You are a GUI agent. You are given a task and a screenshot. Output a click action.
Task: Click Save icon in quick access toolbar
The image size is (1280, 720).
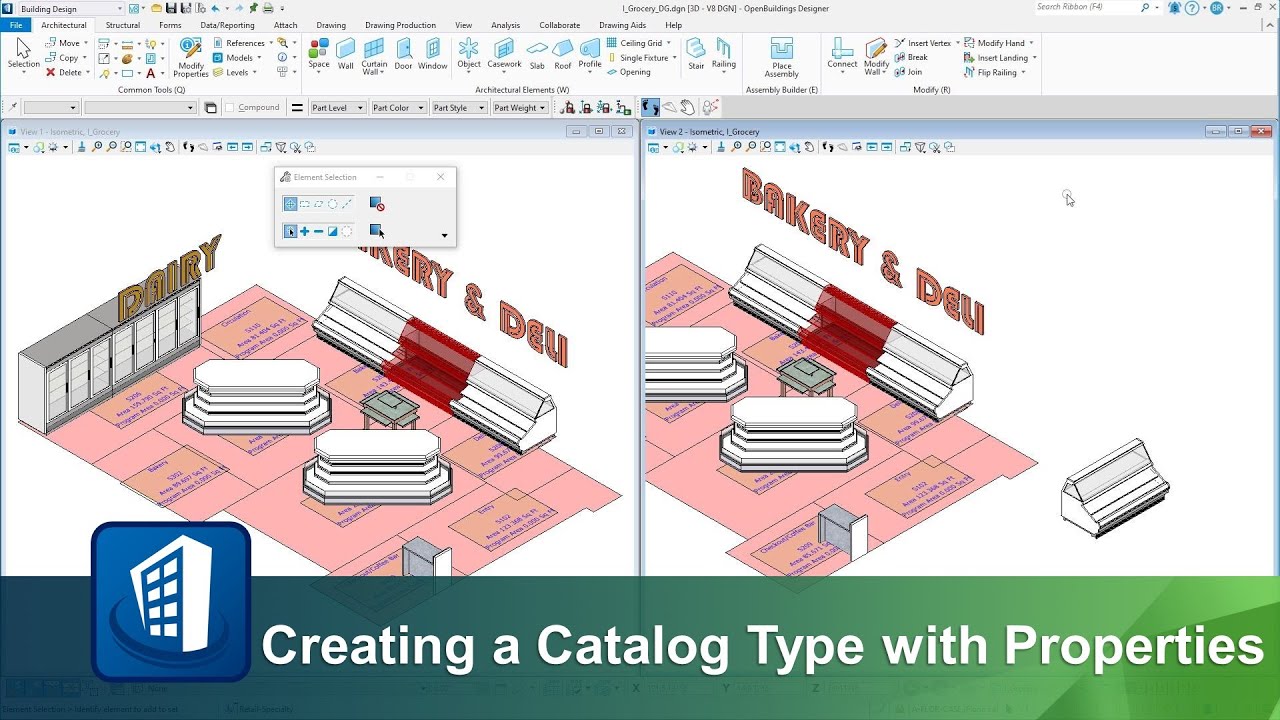pyautogui.click(x=172, y=8)
